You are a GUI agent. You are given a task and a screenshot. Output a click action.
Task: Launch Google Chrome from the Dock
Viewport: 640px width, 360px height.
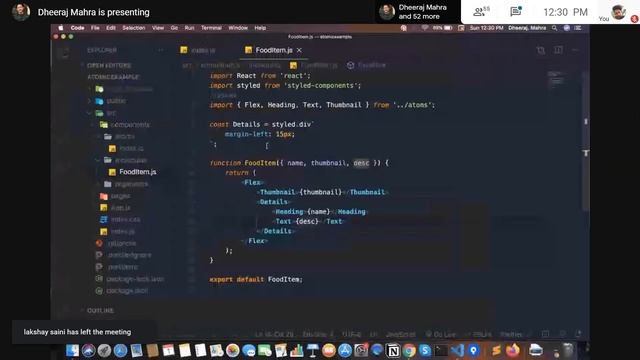click(409, 350)
